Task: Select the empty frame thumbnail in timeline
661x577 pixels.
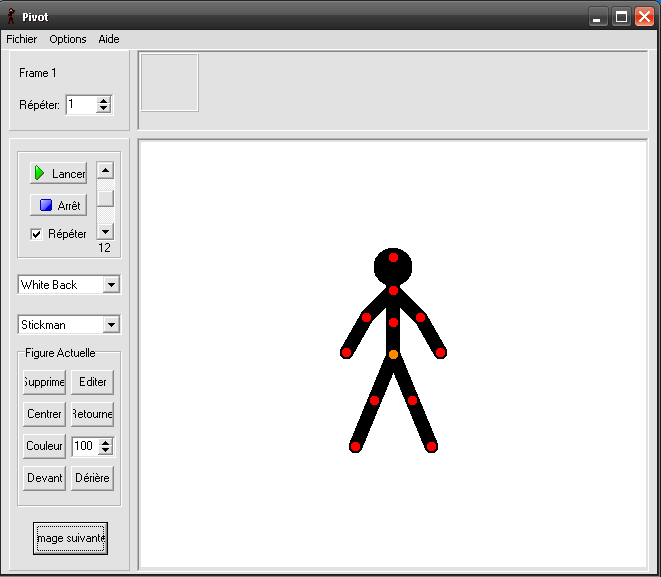Action: pos(169,83)
